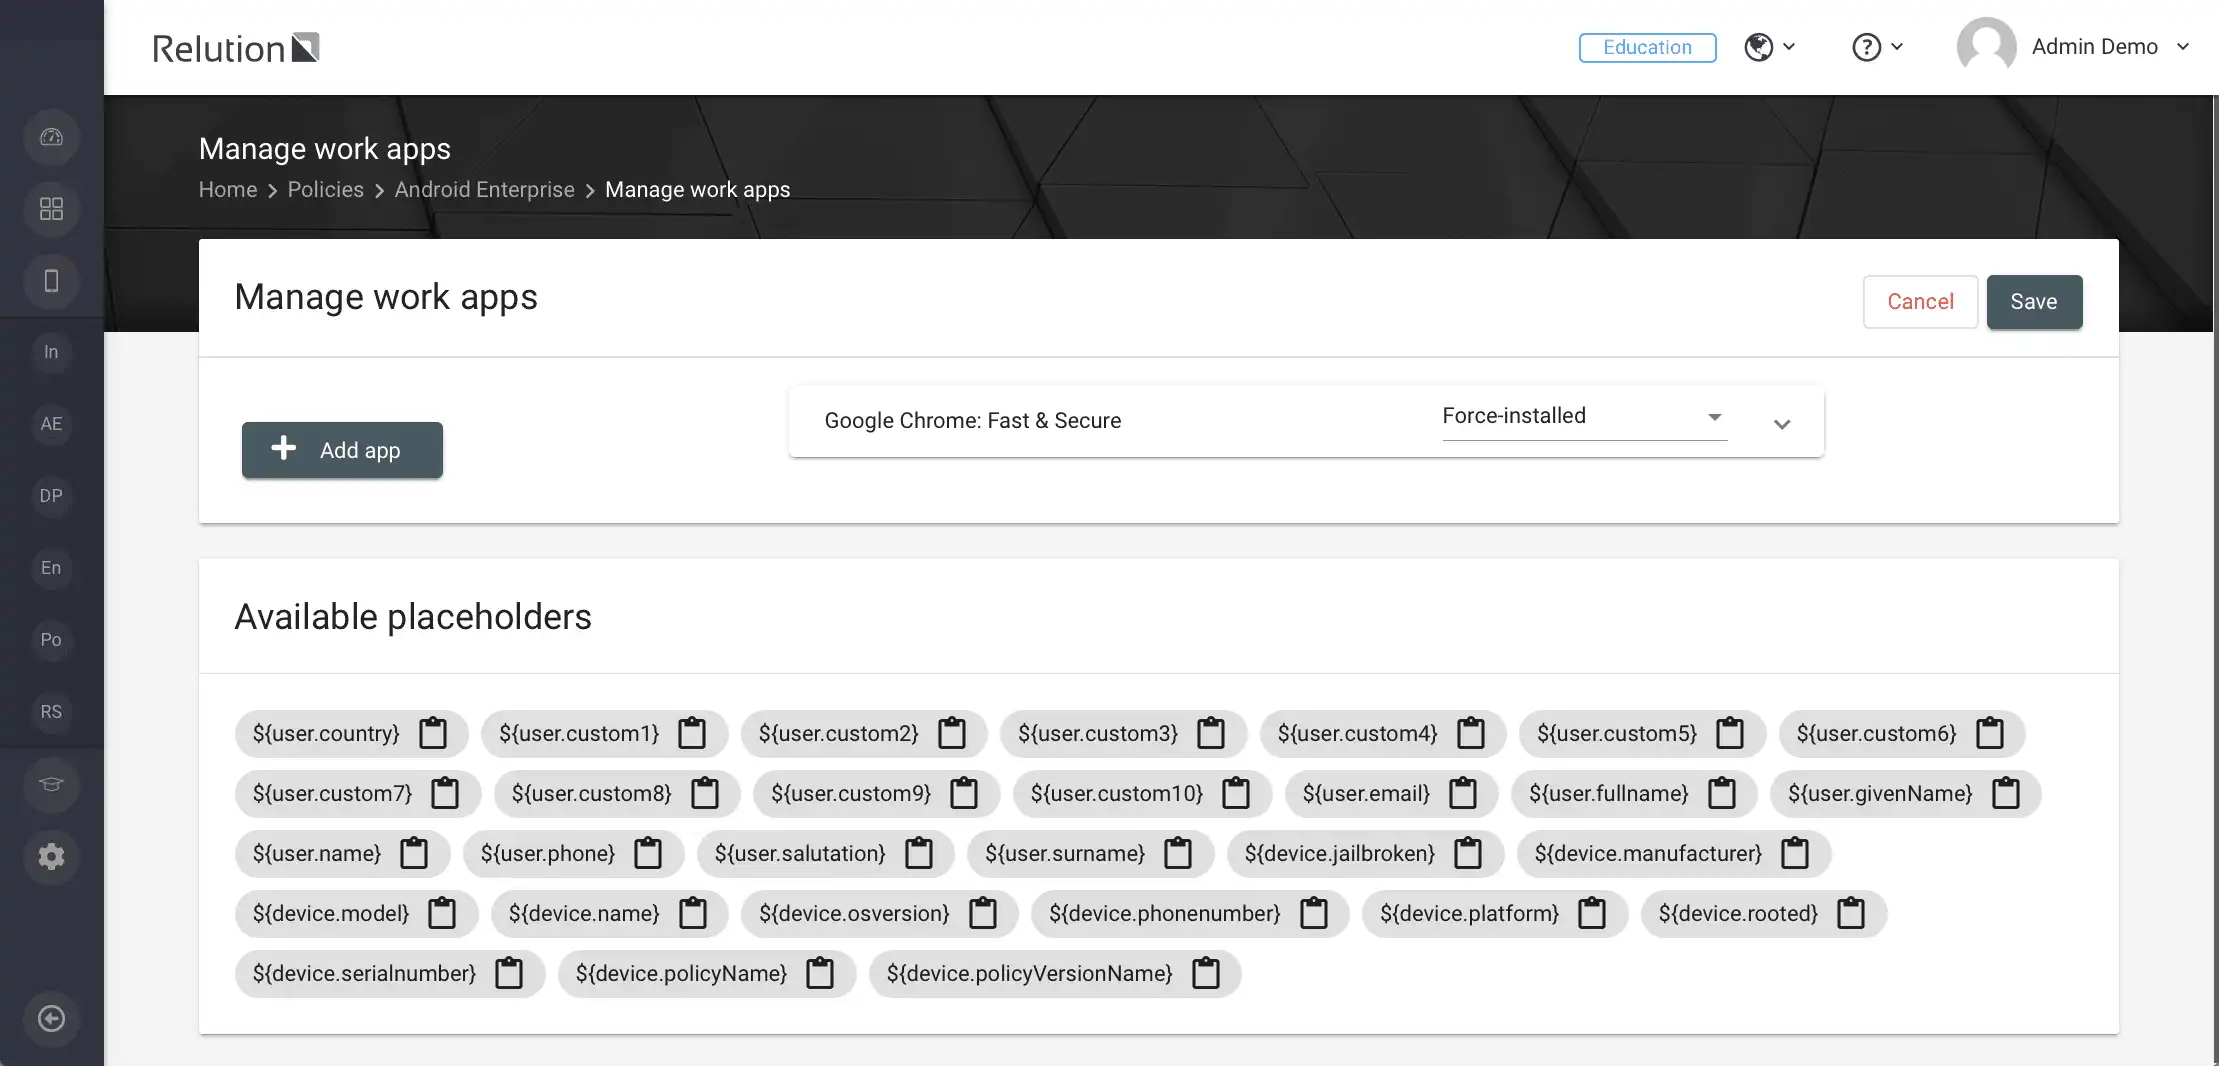Click the ${user.custom7} placeholder chip text

click(332, 793)
